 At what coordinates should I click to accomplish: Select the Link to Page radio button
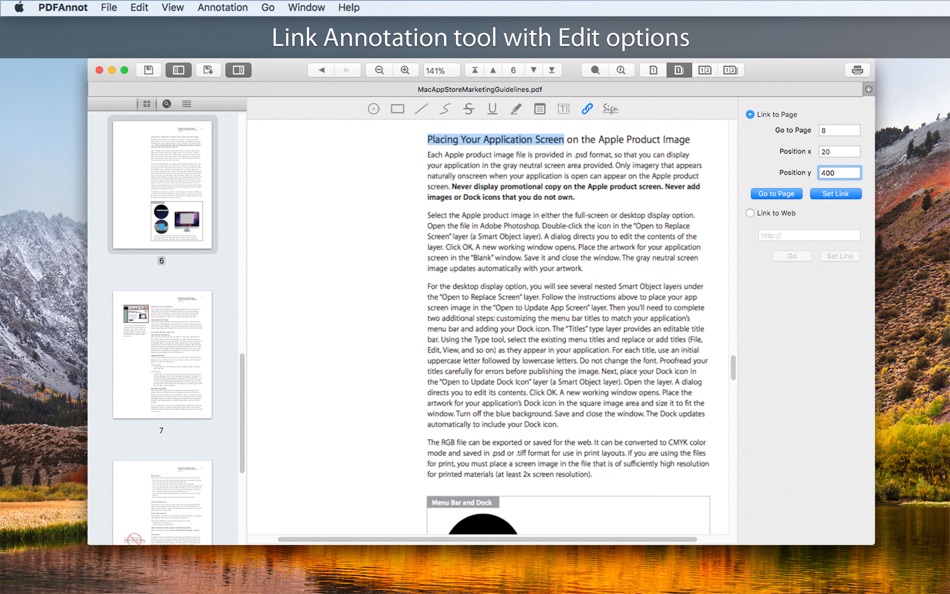[x=750, y=114]
